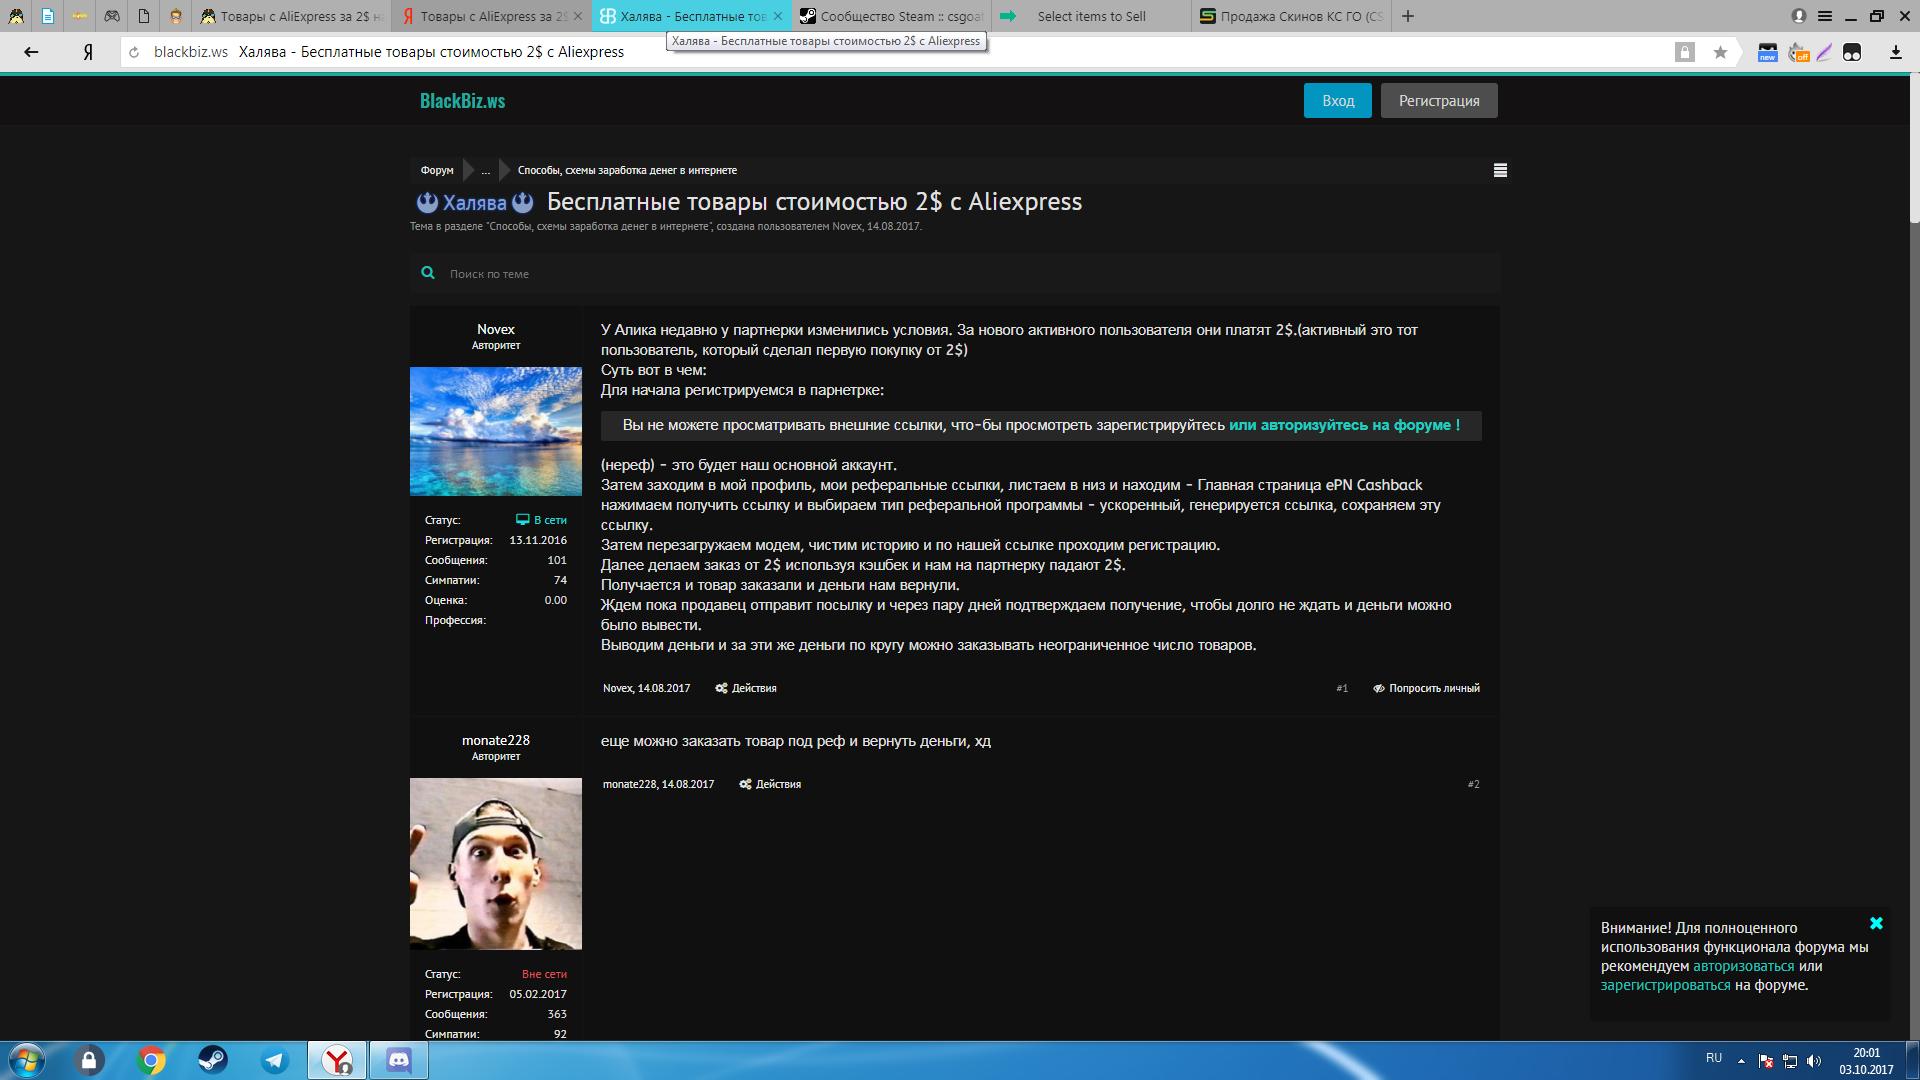Open 'monate228, 14.08.2017' post footer link
Viewport: 1920px width, 1080px height.
658,784
